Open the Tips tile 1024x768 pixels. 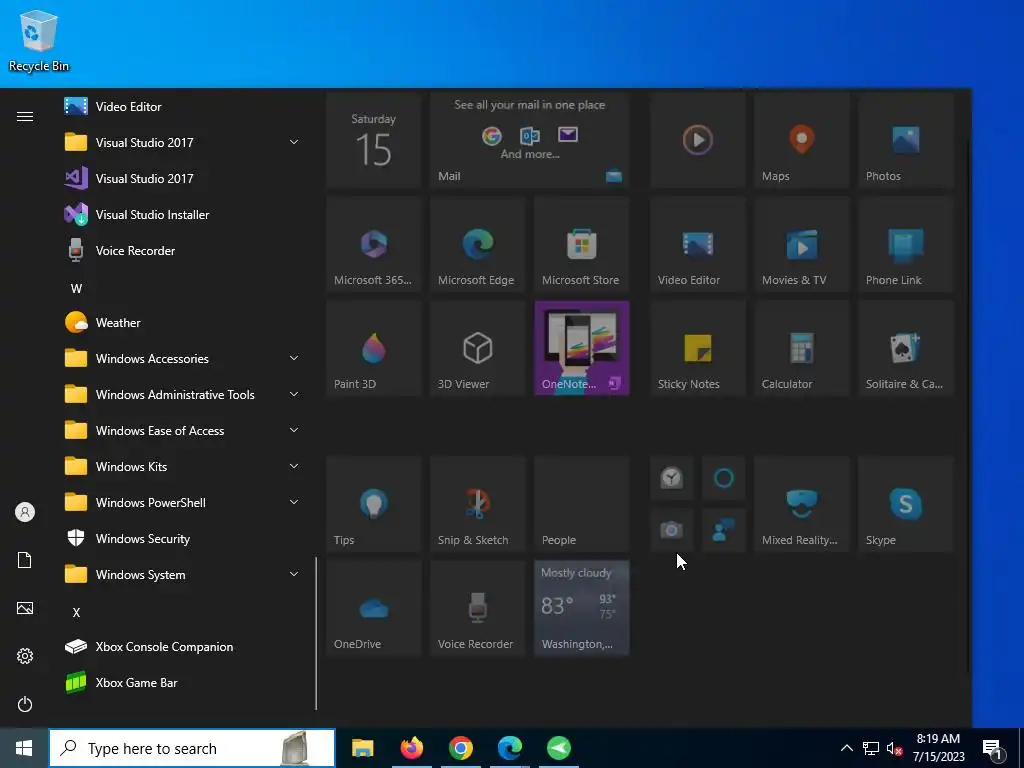(x=374, y=504)
